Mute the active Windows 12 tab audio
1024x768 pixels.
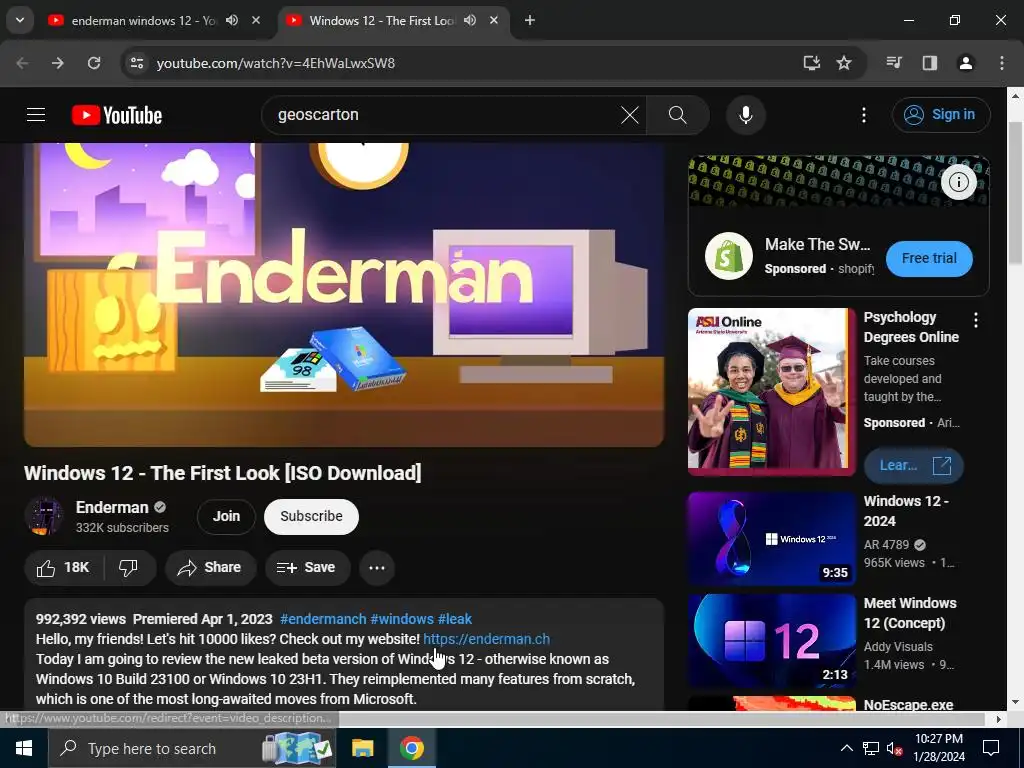coord(470,21)
